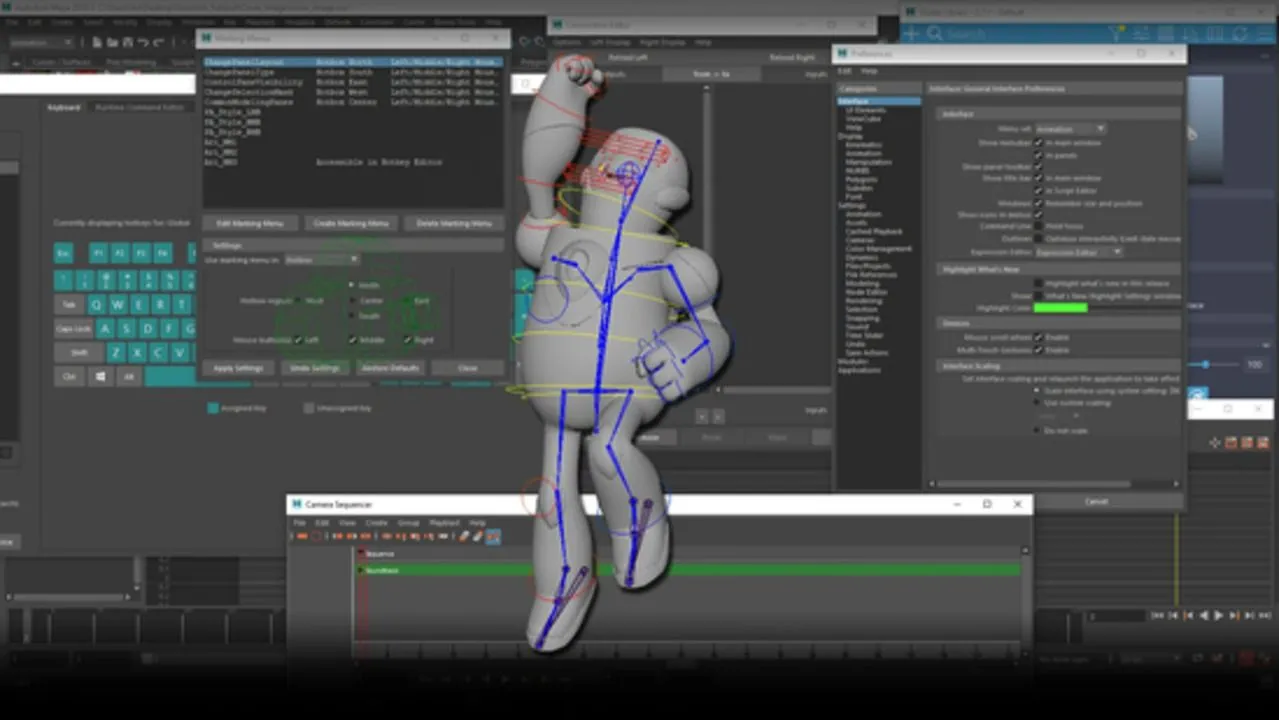Uncheck the Left mouse button checkbox

coord(298,340)
